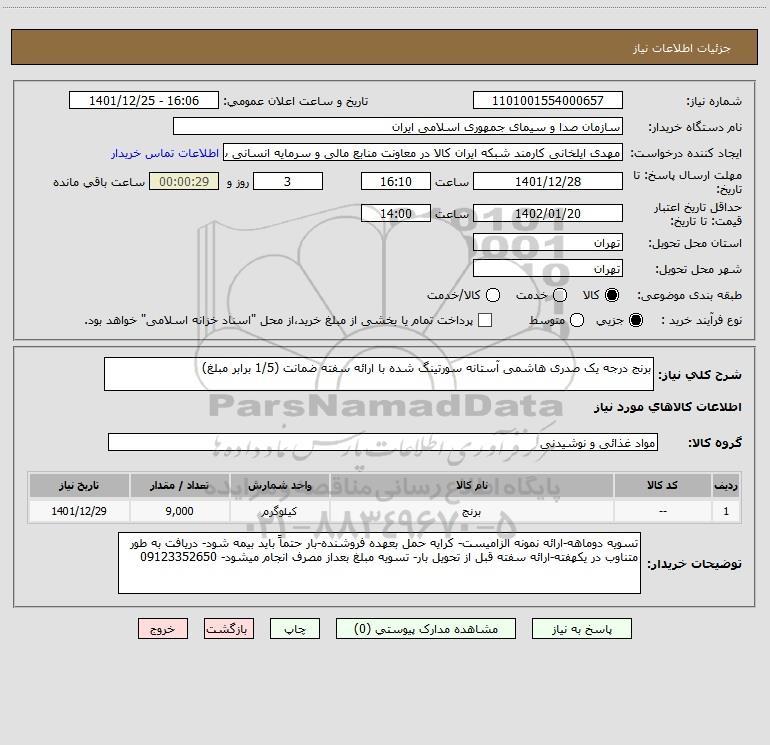The height and width of the screenshot is (745, 770).
Task: Click the کیلوگرم unit cell
Action: 279,511
